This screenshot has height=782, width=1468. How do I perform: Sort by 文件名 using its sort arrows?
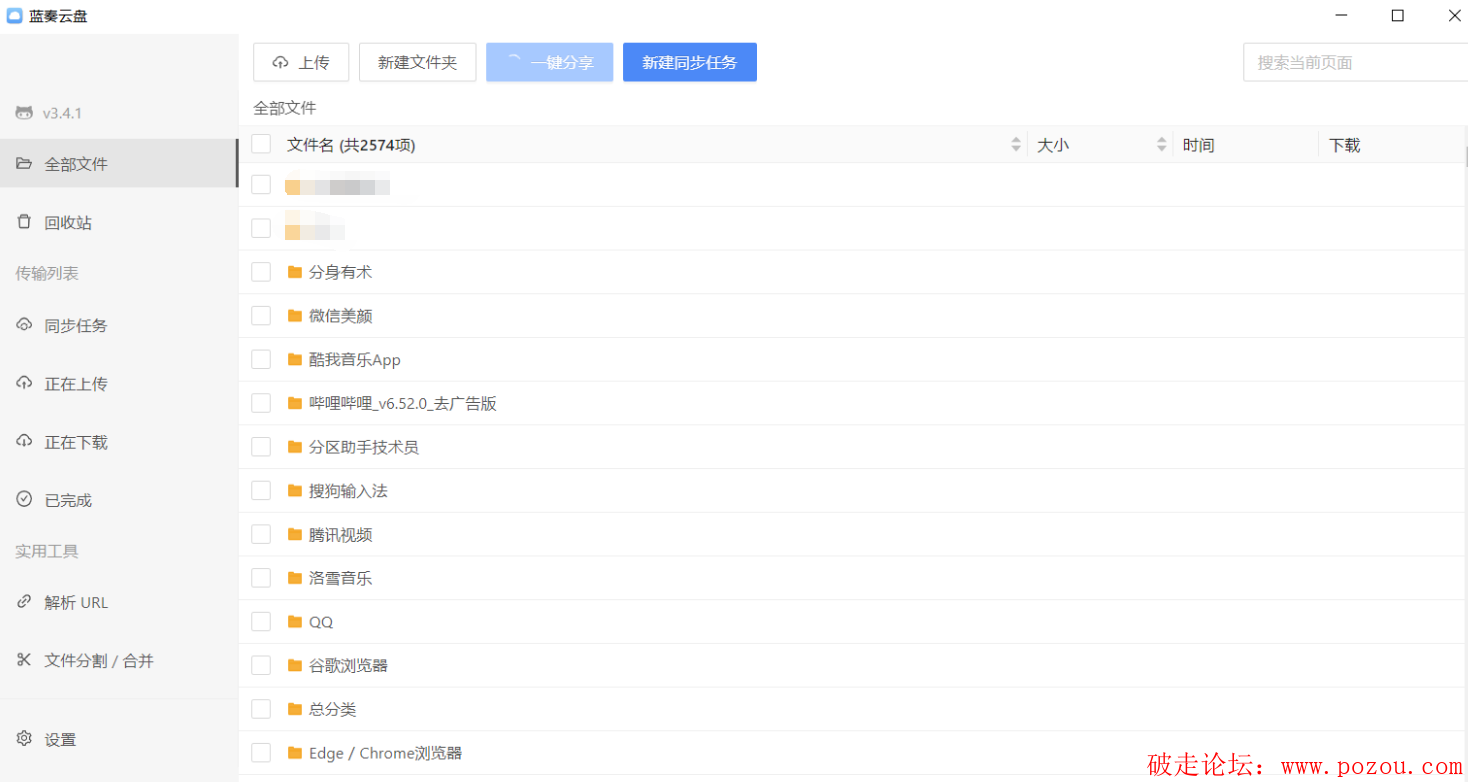(1016, 145)
